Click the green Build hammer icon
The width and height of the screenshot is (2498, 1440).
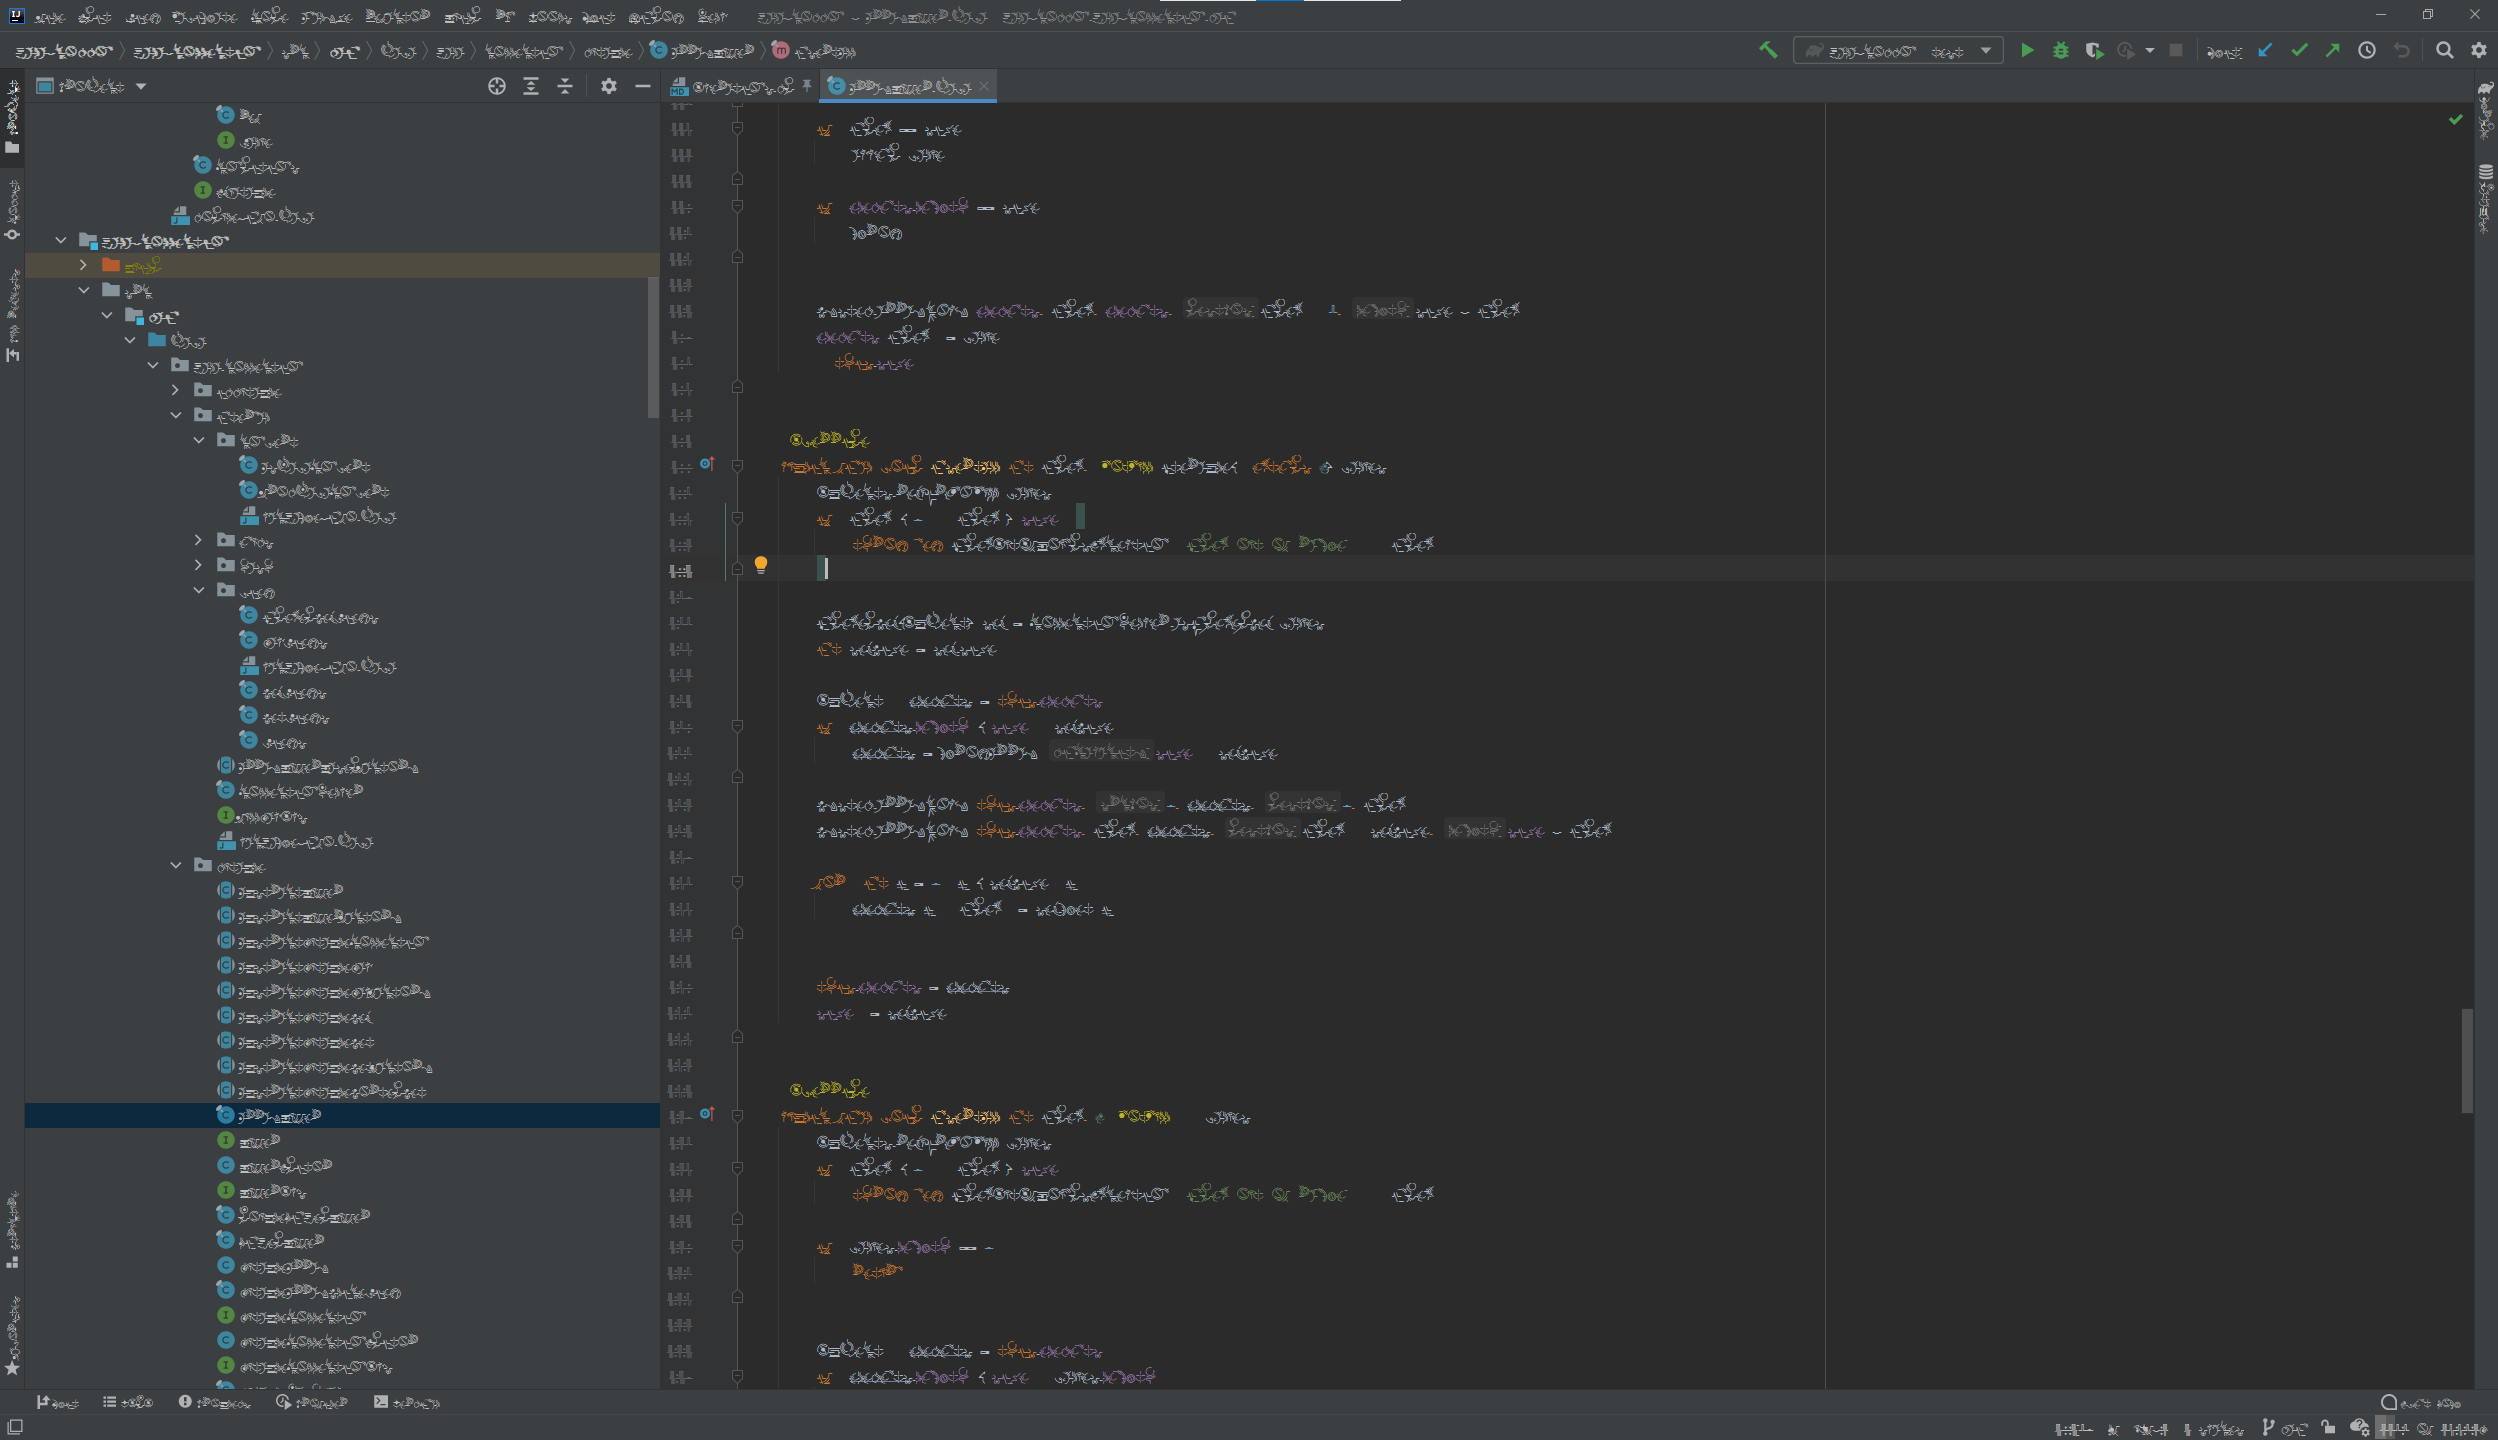coord(1768,50)
